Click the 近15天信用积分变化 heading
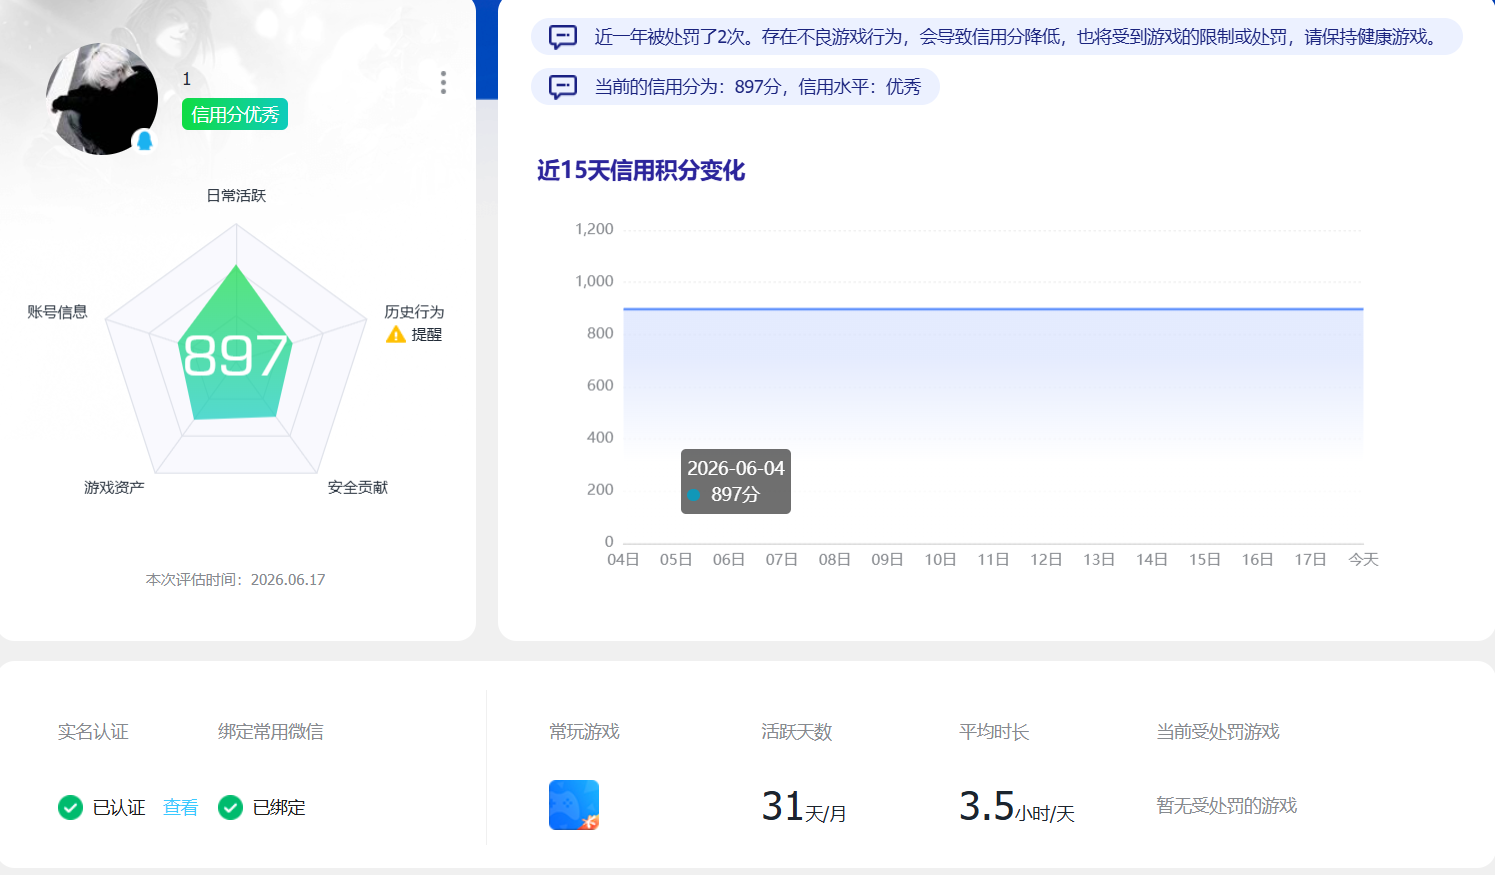Viewport: 1495px width, 875px height. [x=641, y=170]
